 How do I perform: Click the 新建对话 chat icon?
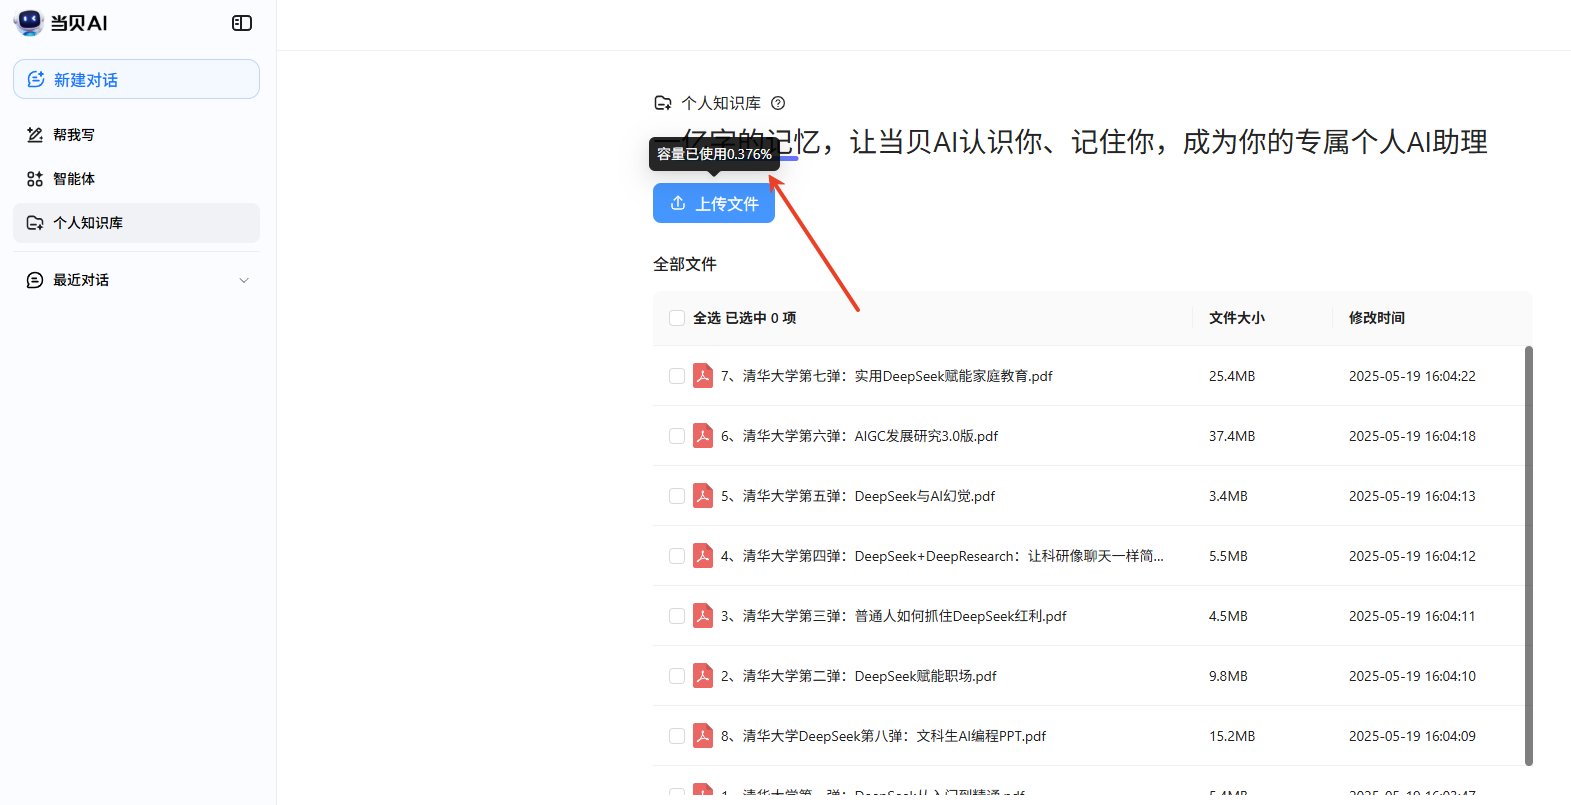click(x=36, y=79)
